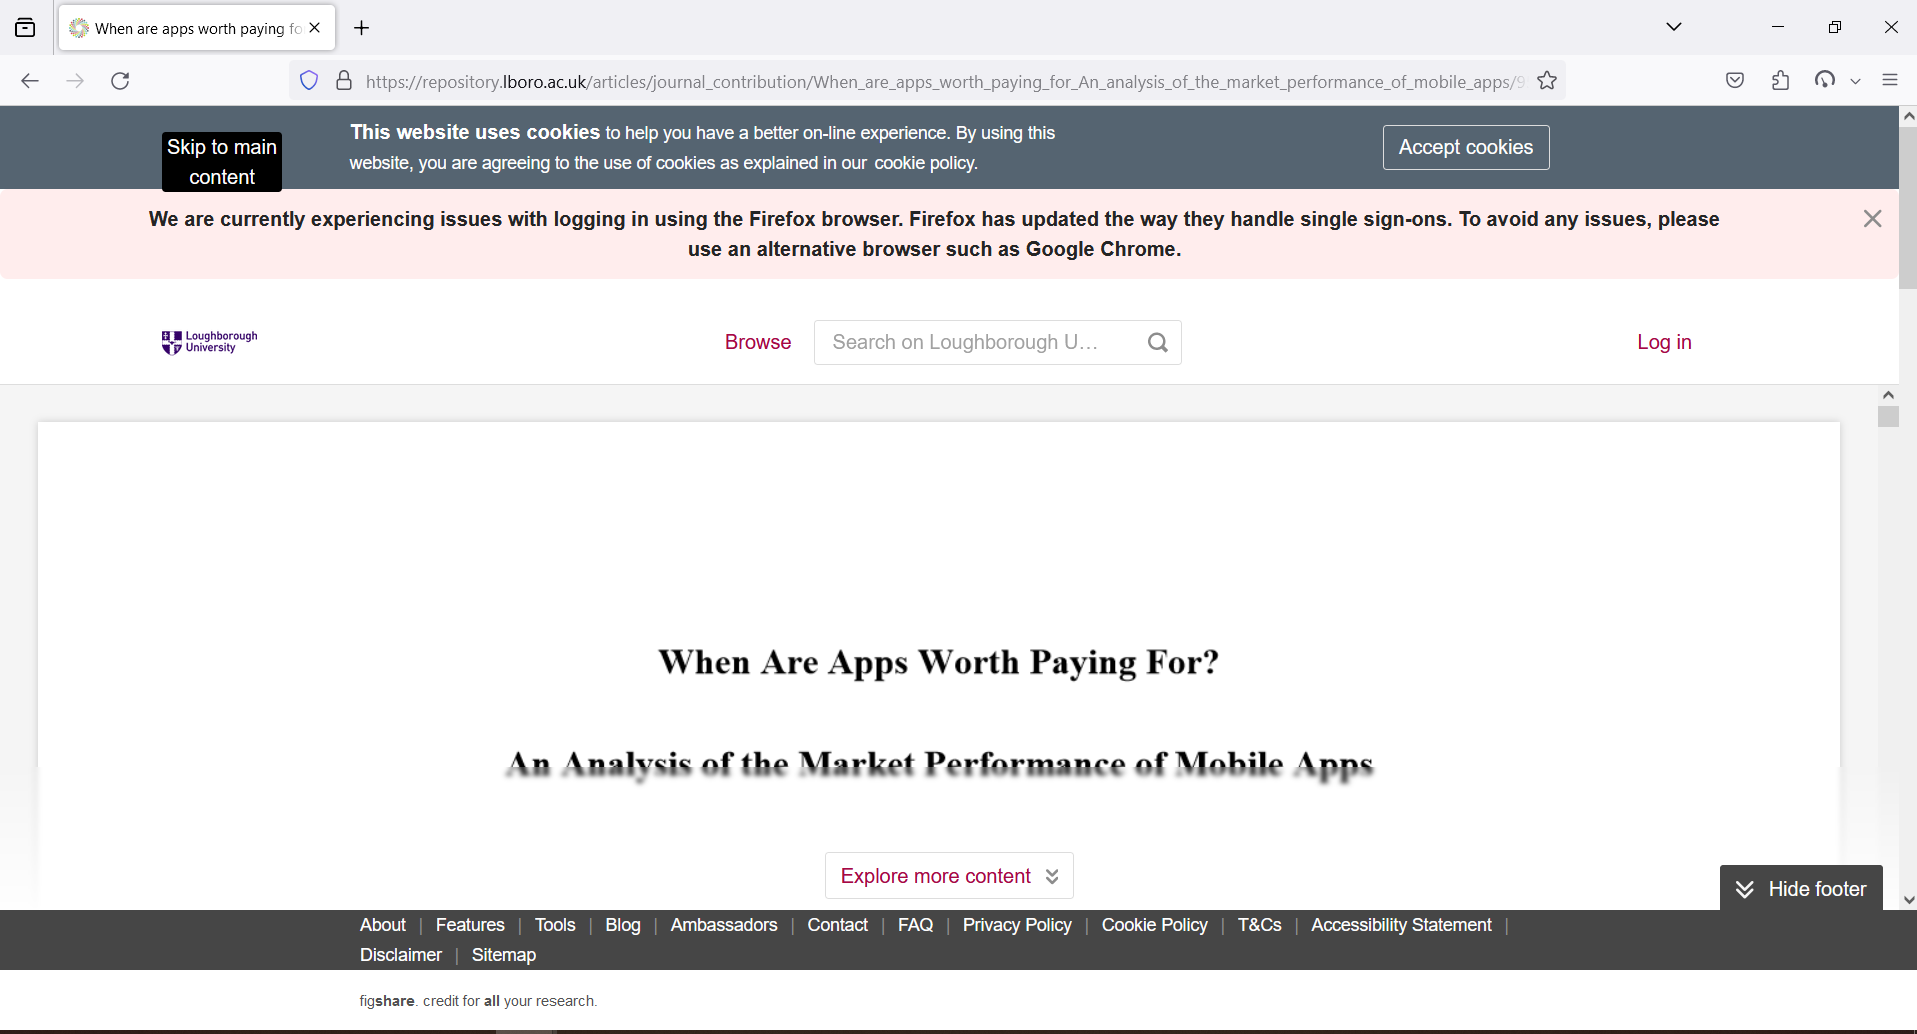Click the search magnifier icon
The image size is (1917, 1034).
point(1158,342)
